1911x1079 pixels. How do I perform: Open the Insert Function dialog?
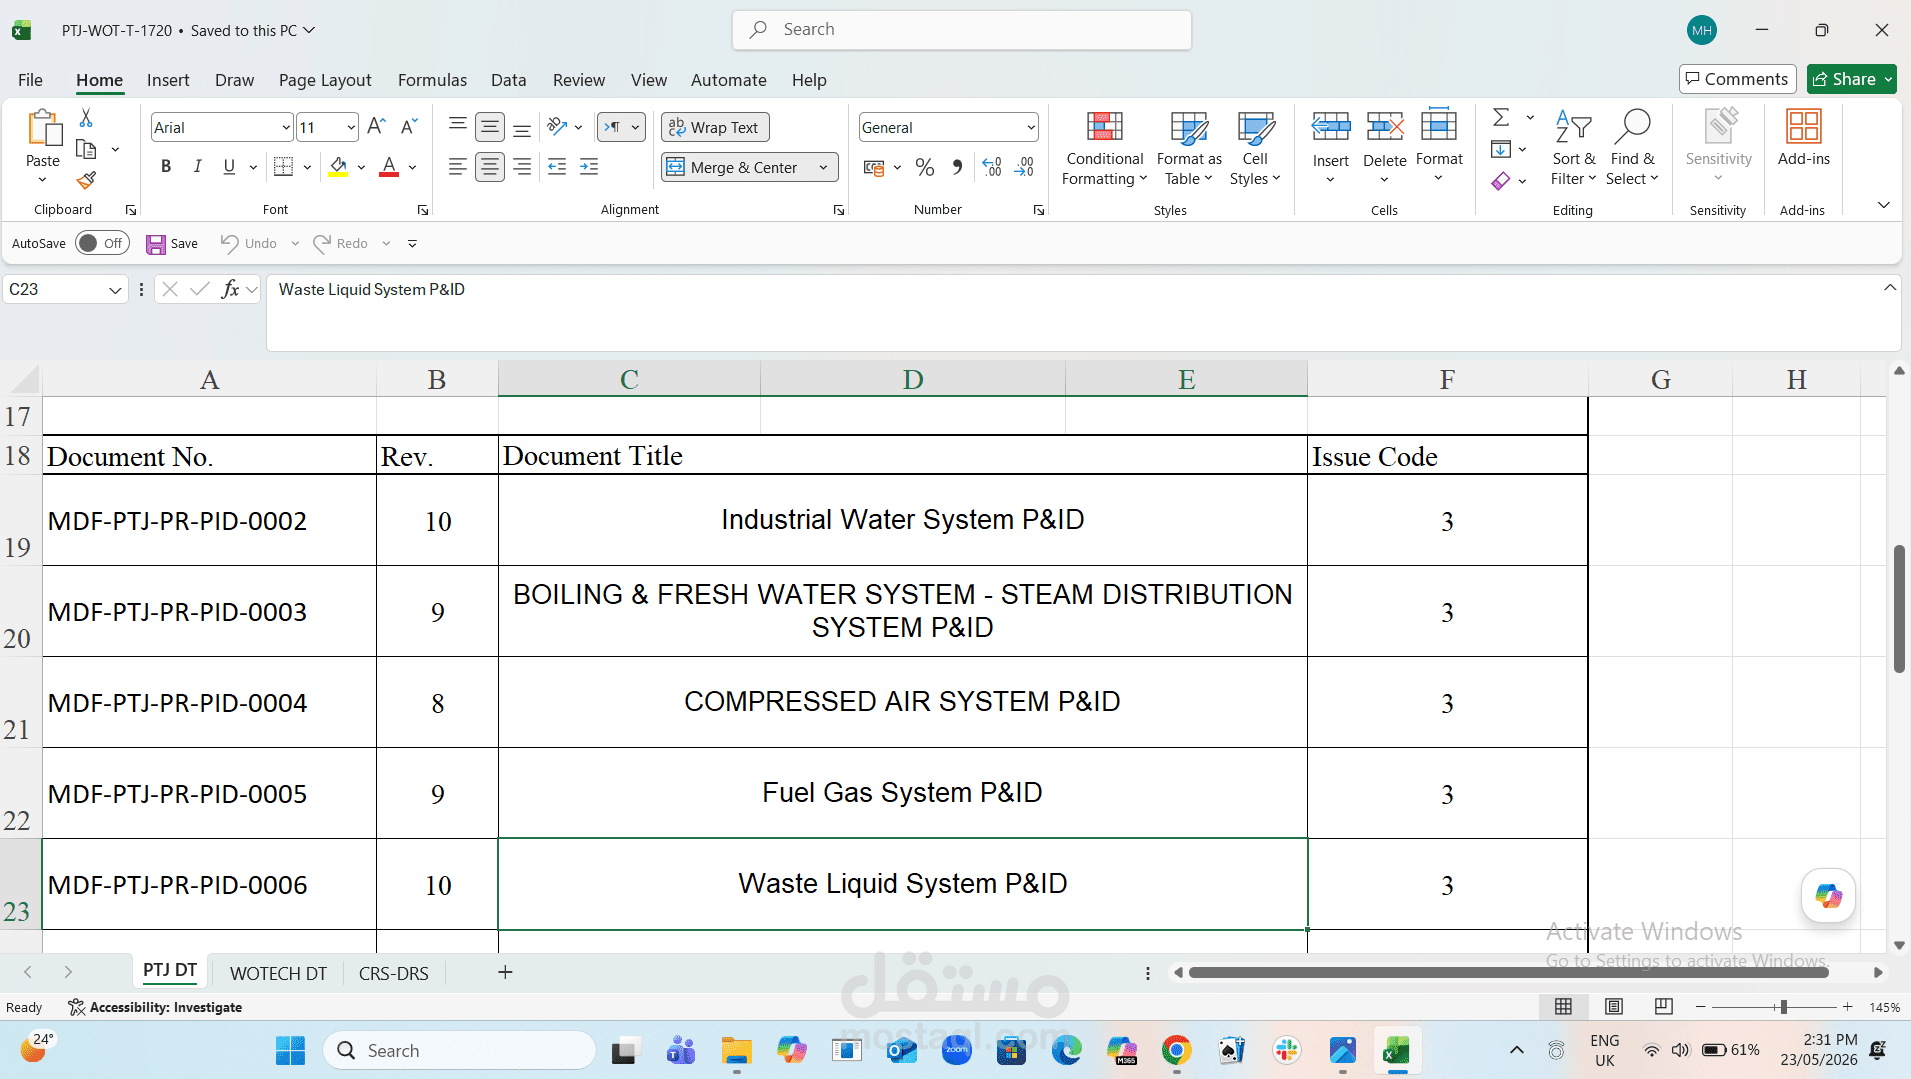click(230, 289)
